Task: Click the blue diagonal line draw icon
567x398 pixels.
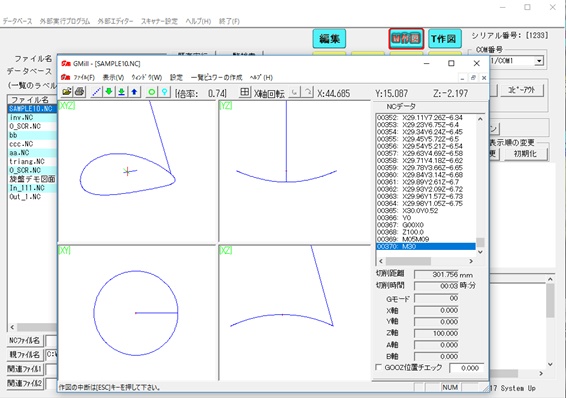Action: coord(96,92)
